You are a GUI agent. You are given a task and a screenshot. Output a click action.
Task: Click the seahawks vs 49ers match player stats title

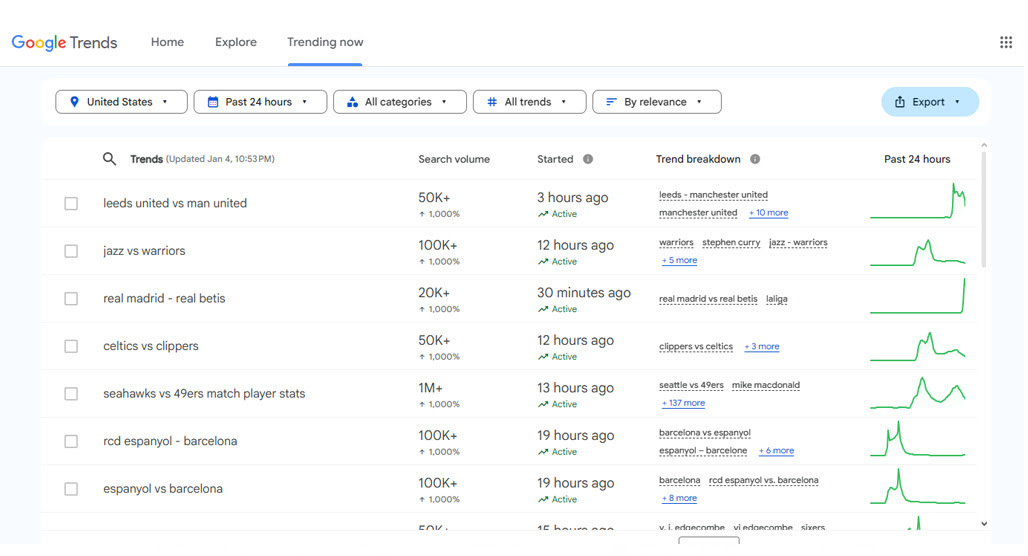[204, 393]
